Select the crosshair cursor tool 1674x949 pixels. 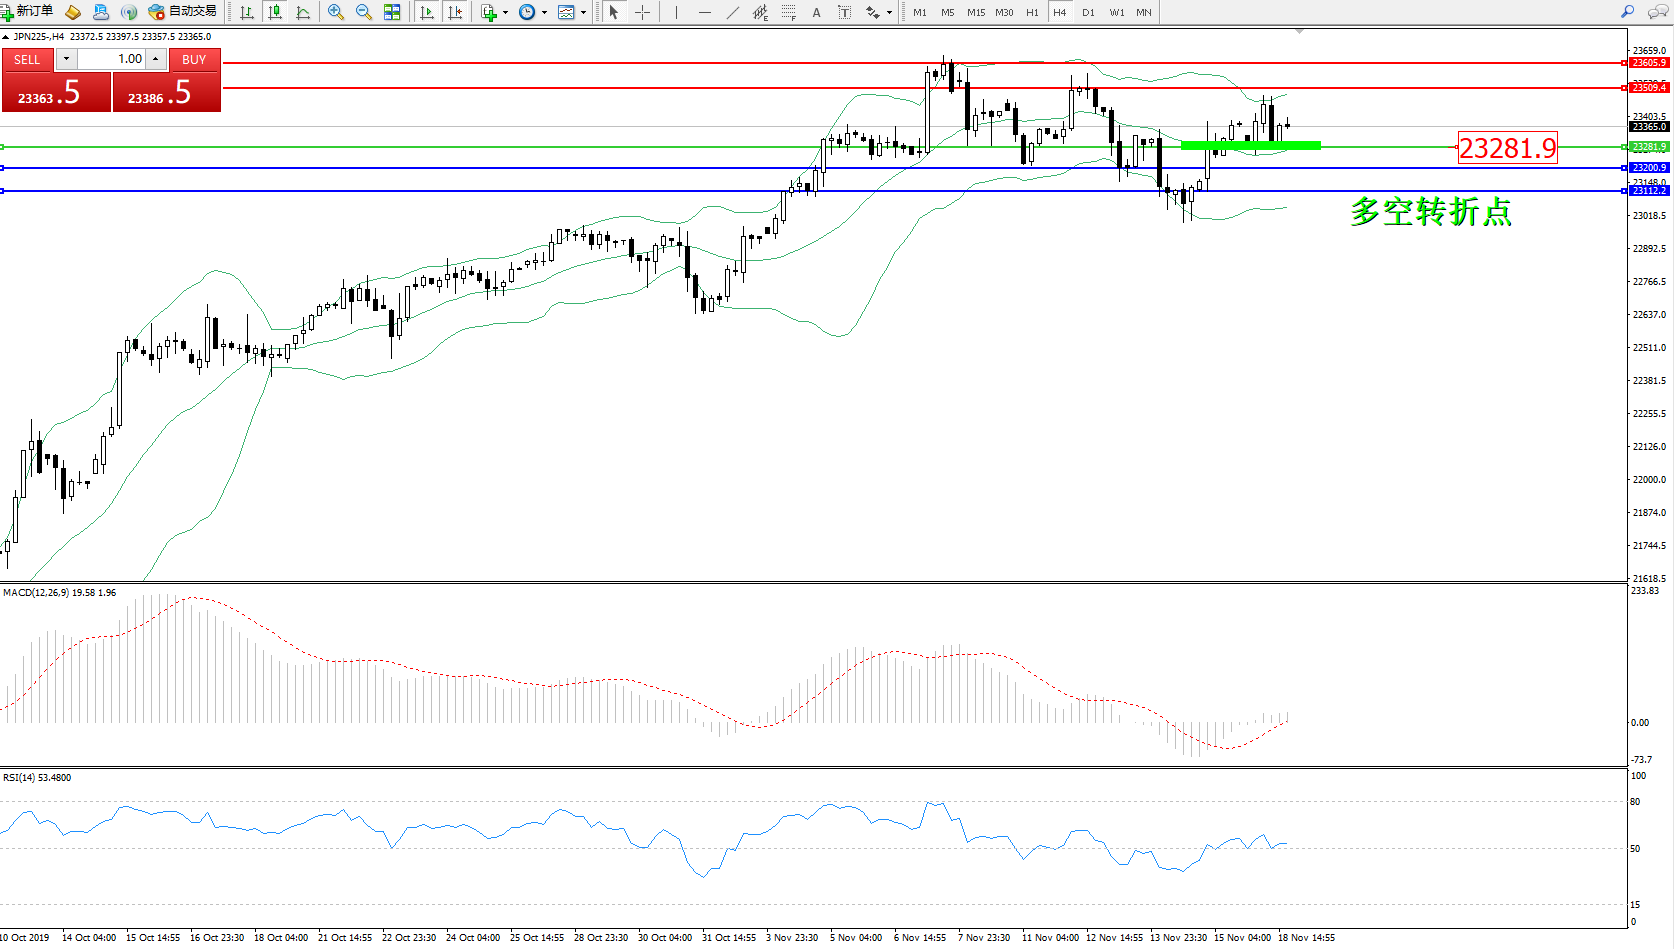click(x=642, y=12)
